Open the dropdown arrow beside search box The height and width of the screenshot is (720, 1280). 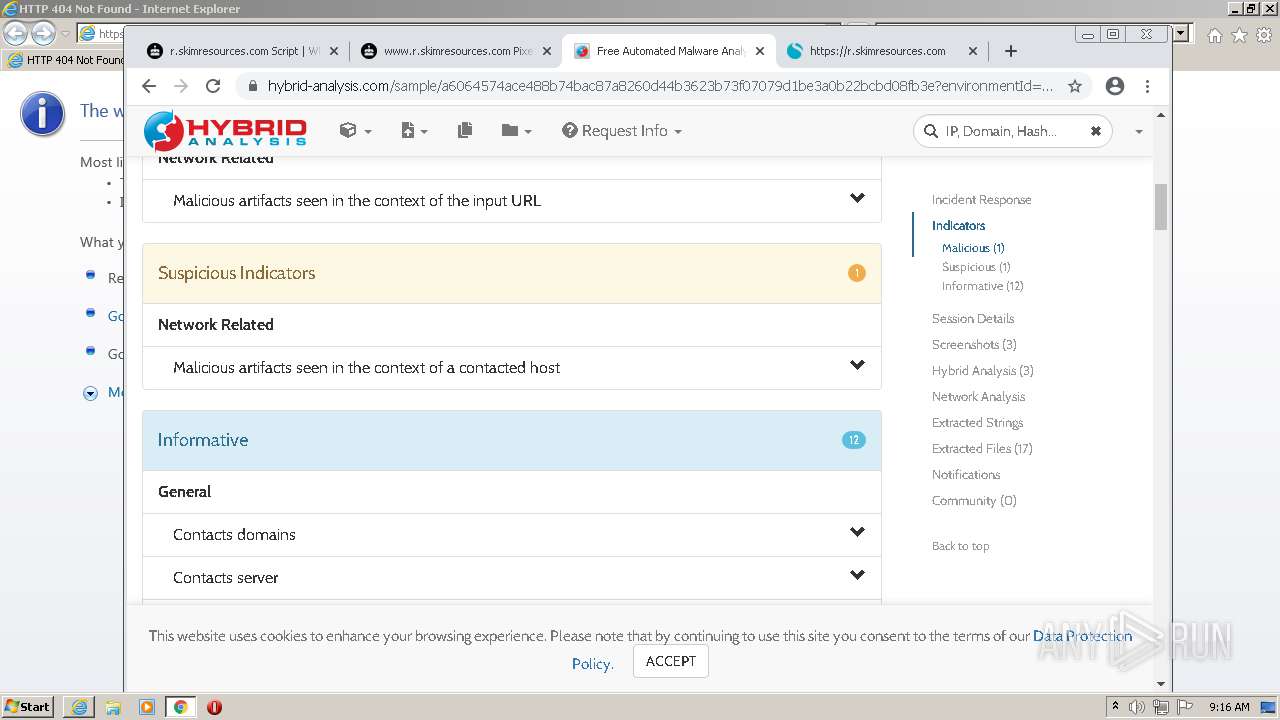point(1138,132)
